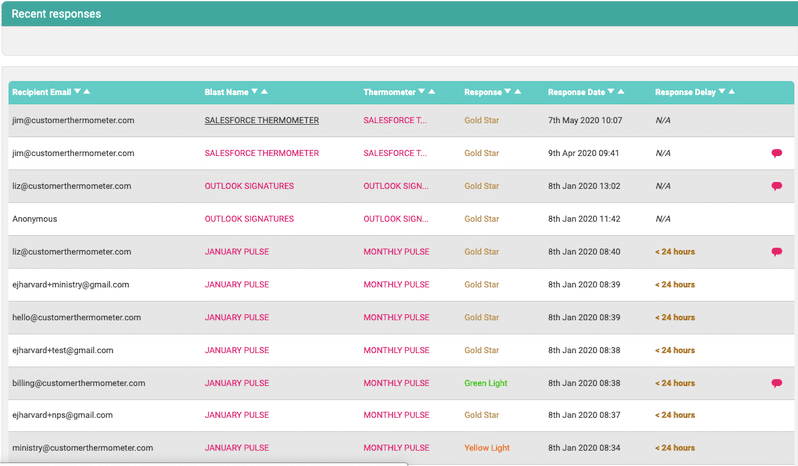Open OUTLOOK SIGNATURES blast in Anonymous row
The image size is (798, 466).
[x=249, y=219]
